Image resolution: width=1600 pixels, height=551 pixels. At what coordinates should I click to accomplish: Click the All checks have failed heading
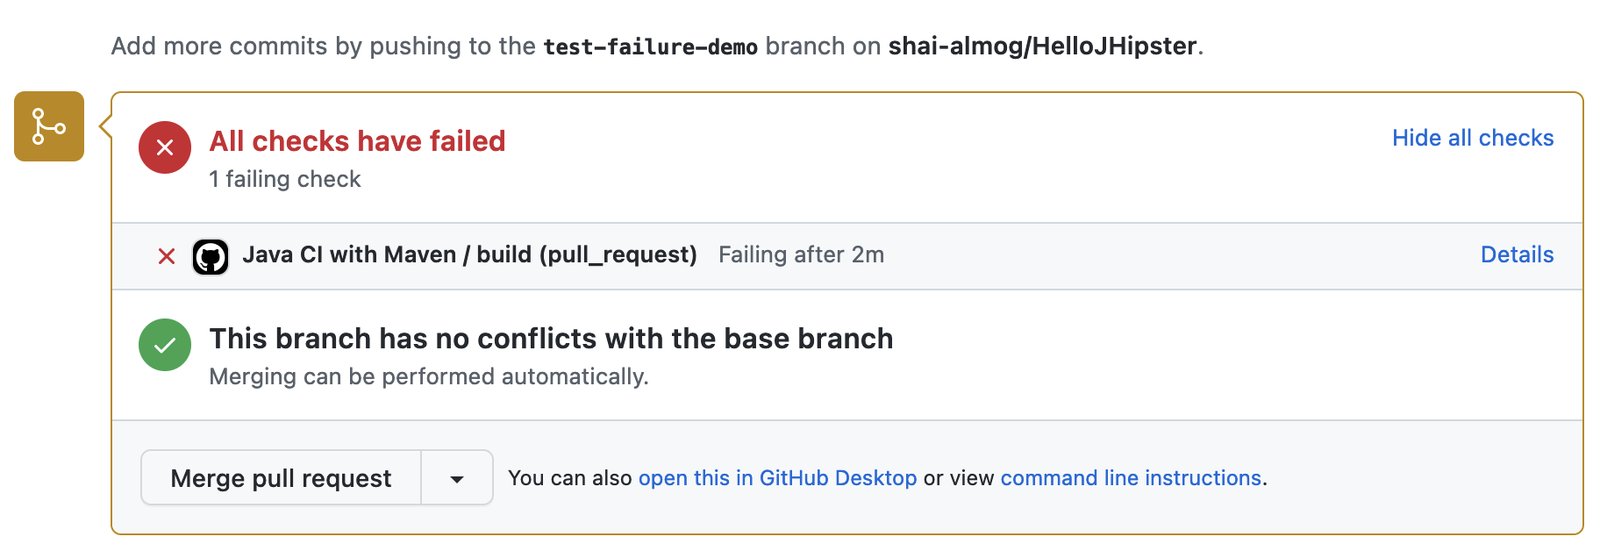pos(357,141)
